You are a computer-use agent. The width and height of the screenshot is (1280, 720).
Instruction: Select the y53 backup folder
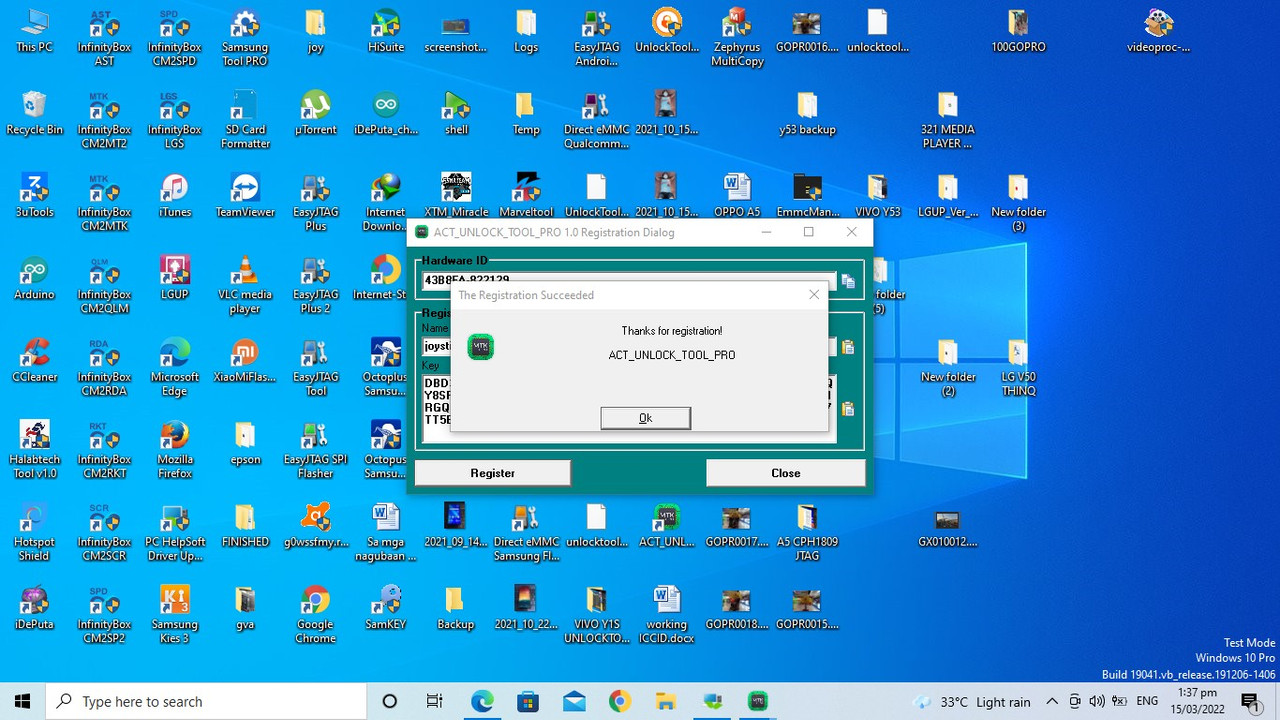tap(807, 114)
